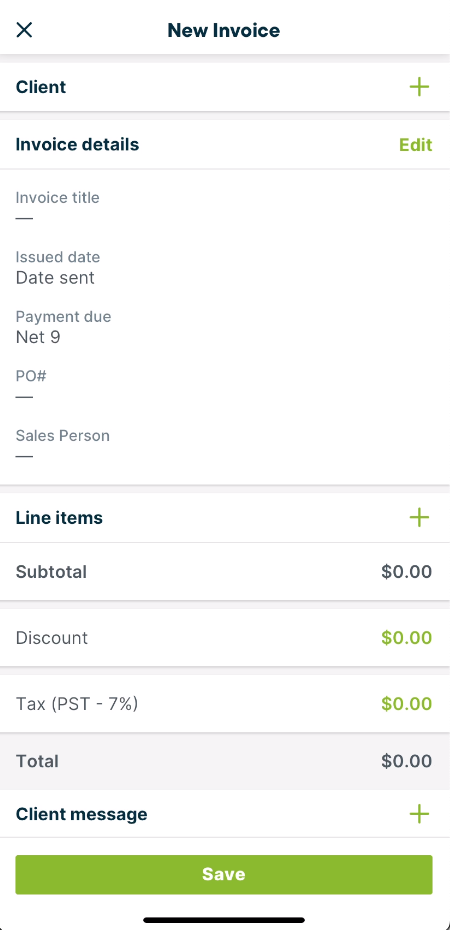Edit the Discount amount $0.00
This screenshot has height=930, width=450.
[407, 638]
